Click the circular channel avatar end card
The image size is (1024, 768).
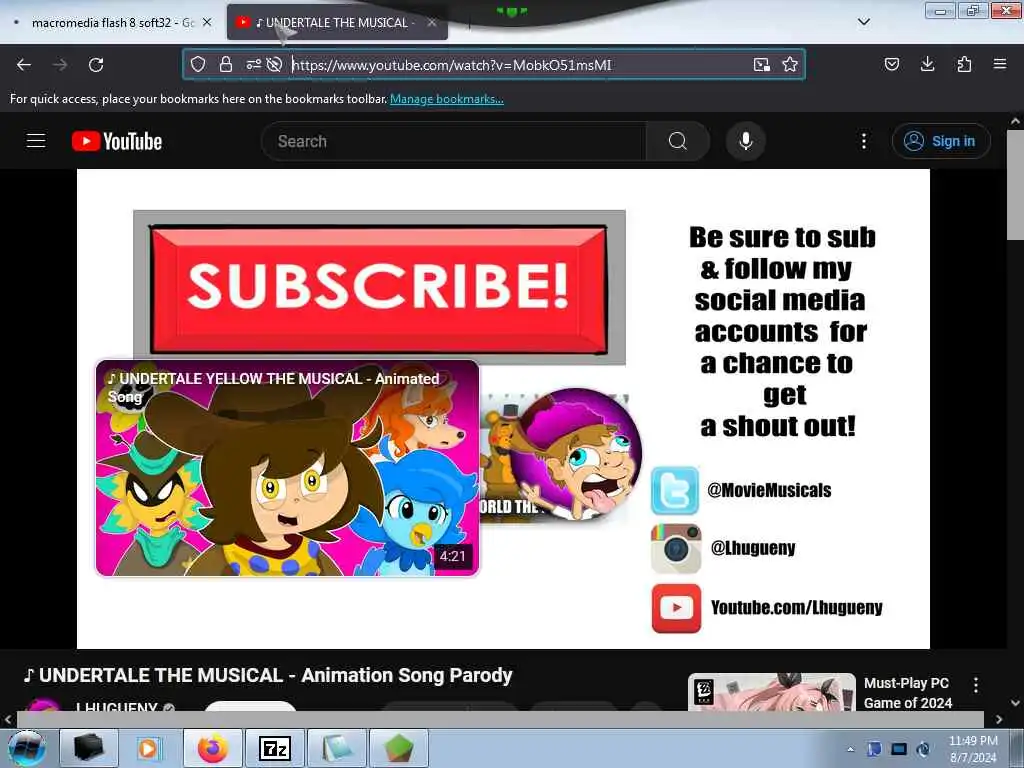pos(575,454)
